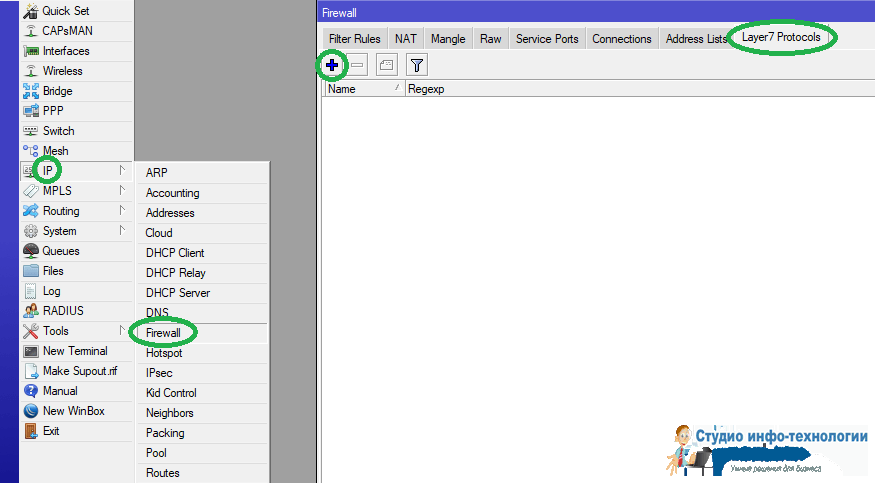
Task: Switch to the NAT tab
Action: coord(406,39)
